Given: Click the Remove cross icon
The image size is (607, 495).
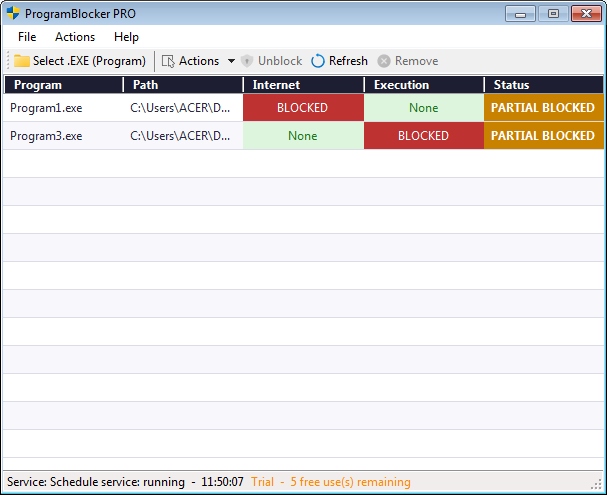Looking at the screenshot, I should coord(384,61).
